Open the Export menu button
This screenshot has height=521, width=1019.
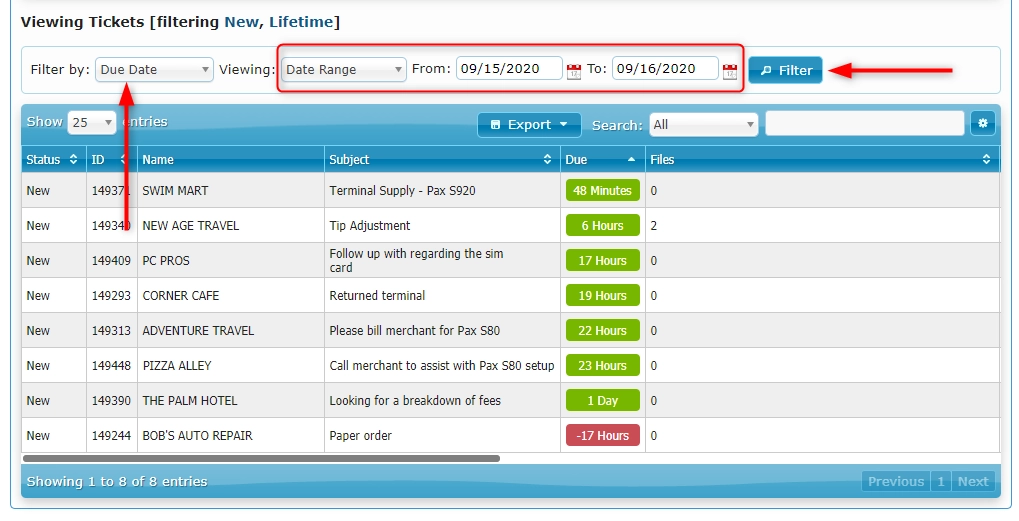pyautogui.click(x=529, y=124)
